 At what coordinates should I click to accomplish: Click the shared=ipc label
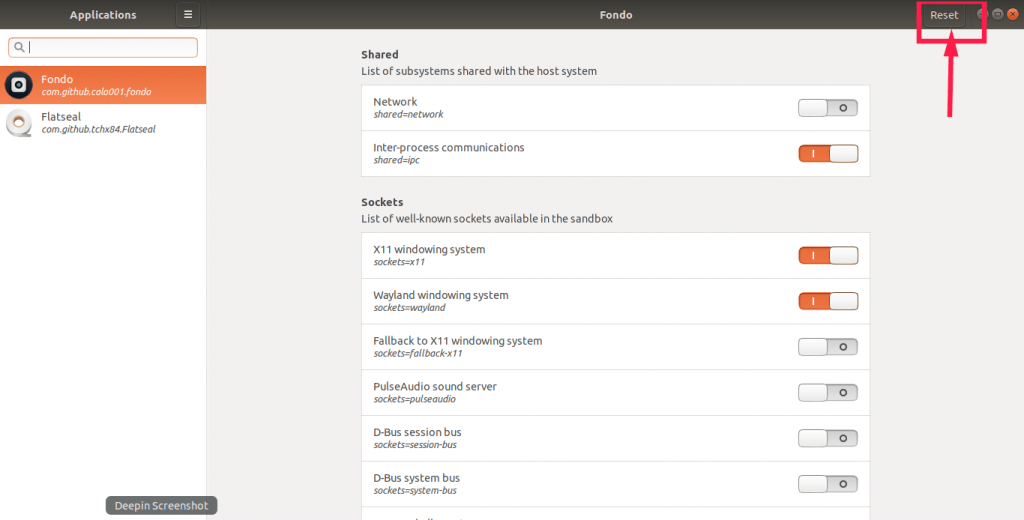coord(396,160)
